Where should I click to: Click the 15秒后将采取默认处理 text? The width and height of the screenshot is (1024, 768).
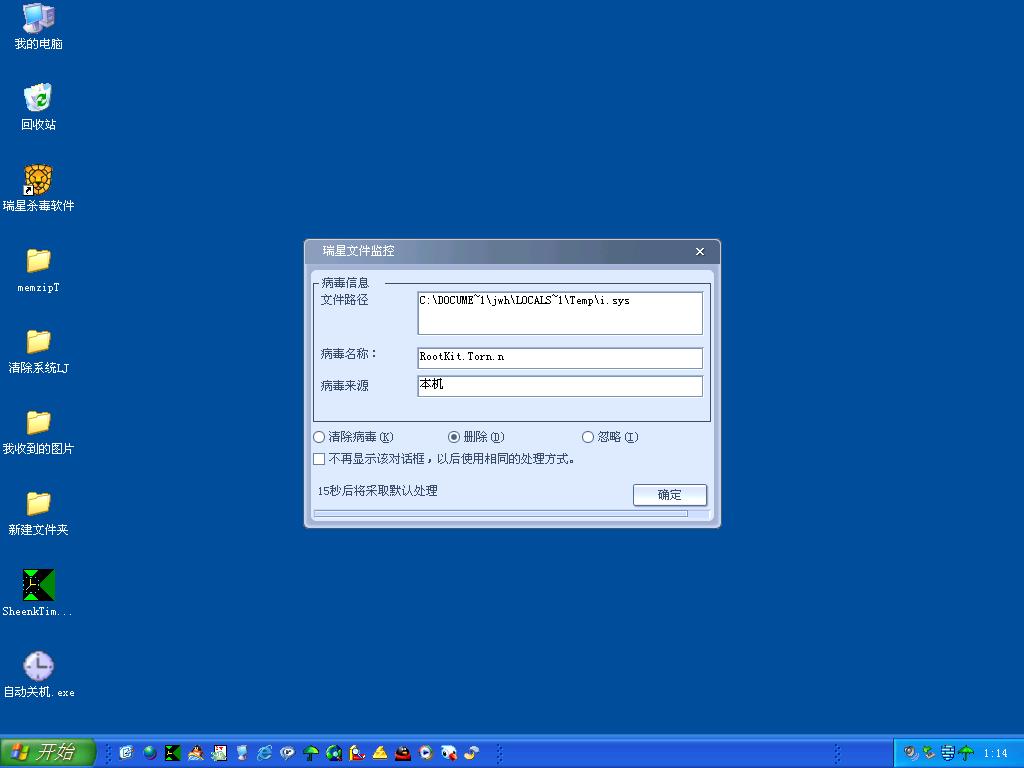tap(377, 490)
